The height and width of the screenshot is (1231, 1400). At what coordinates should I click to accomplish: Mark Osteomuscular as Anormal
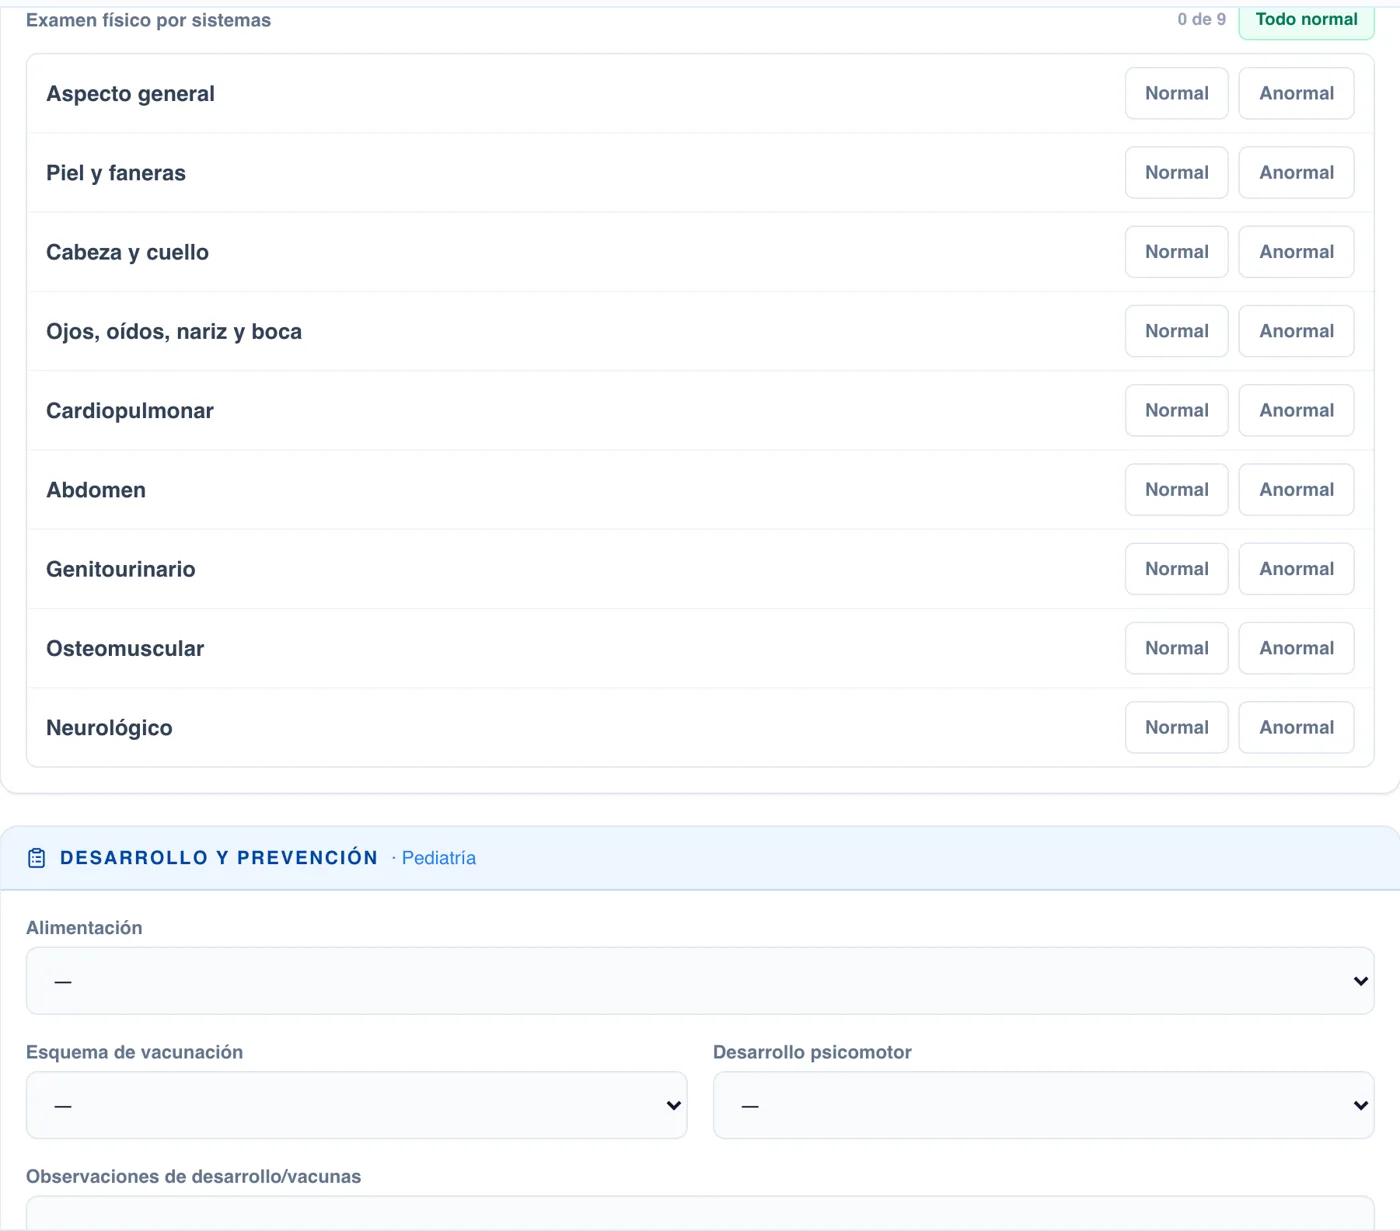(x=1296, y=648)
